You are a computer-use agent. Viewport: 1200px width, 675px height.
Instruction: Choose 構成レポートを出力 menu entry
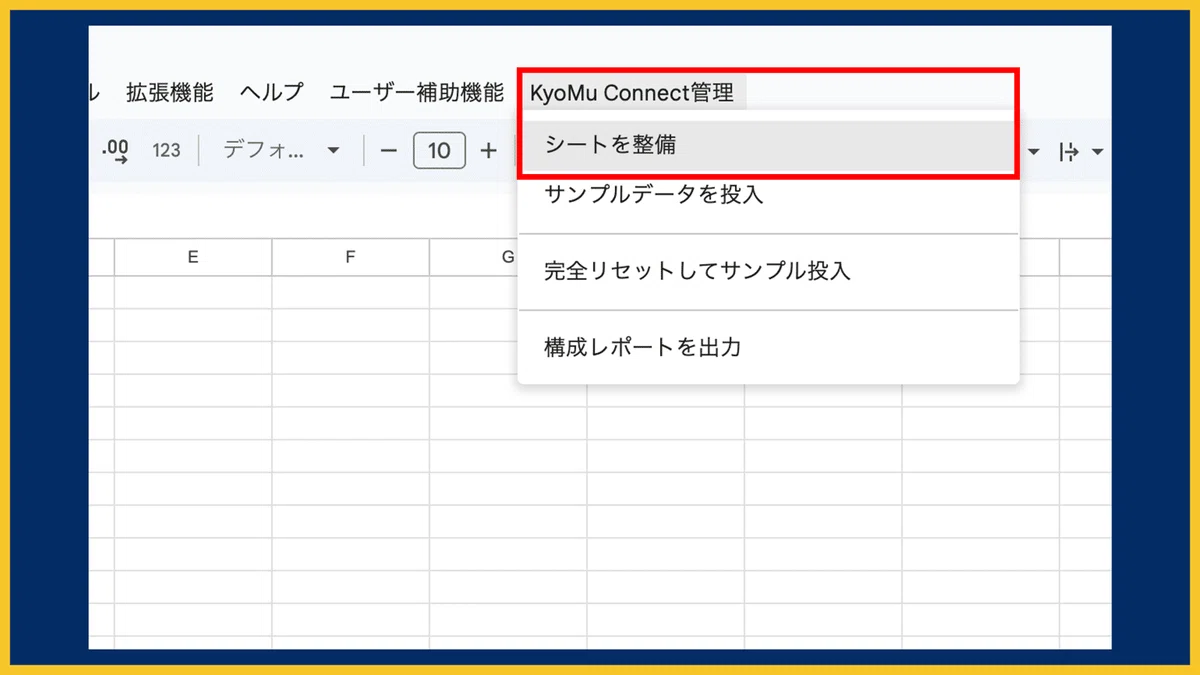pos(768,347)
